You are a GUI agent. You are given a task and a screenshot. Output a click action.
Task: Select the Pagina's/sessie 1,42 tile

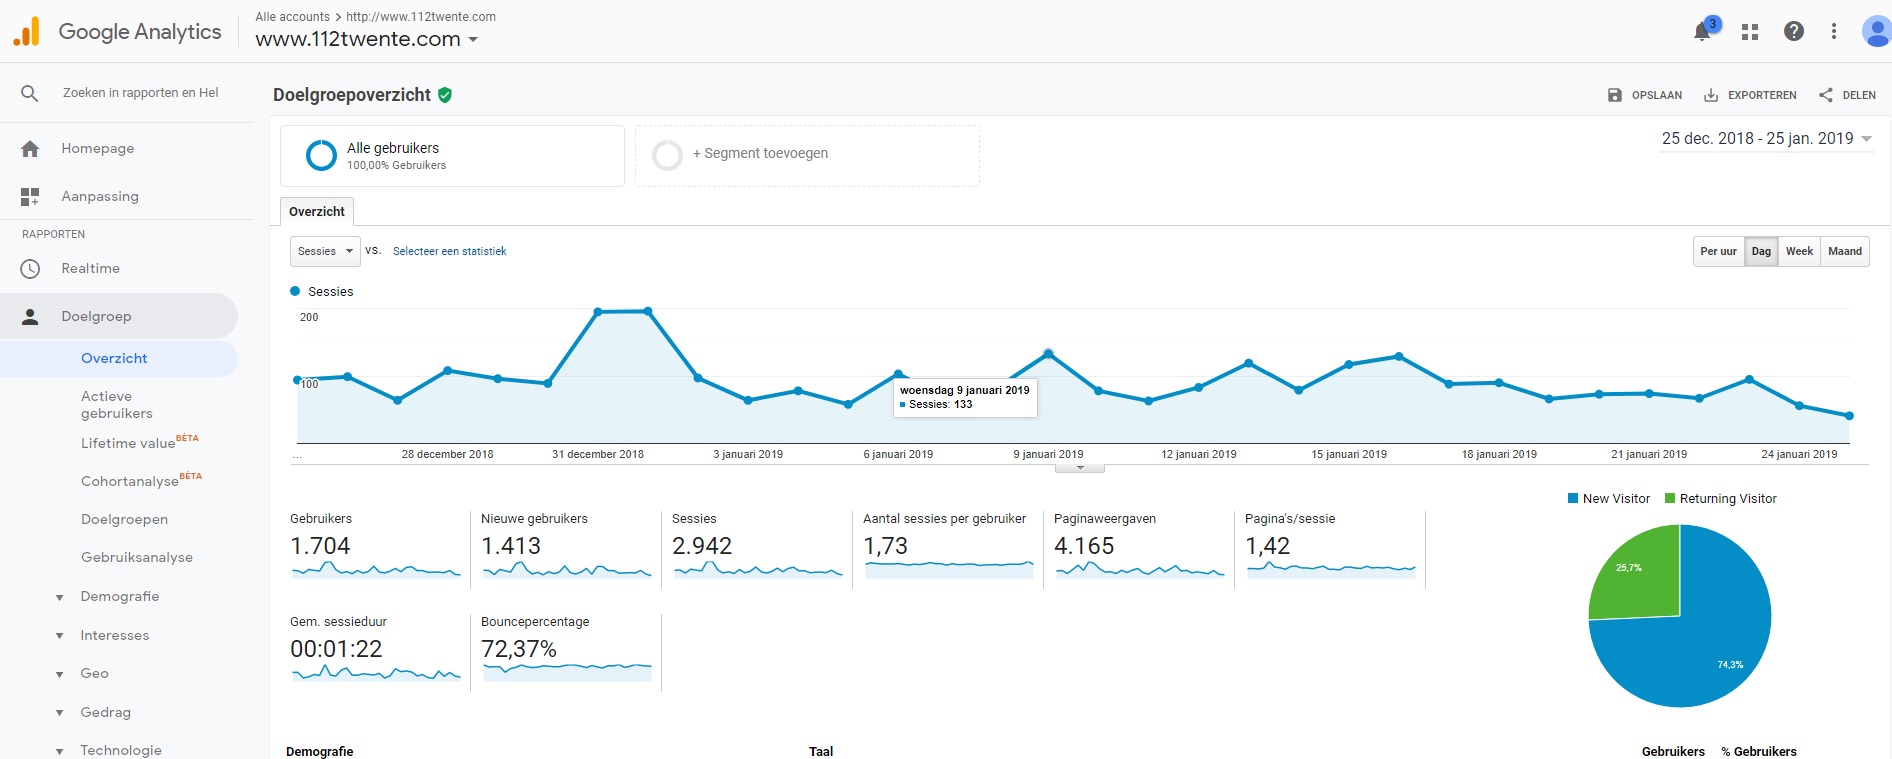pos(1330,548)
